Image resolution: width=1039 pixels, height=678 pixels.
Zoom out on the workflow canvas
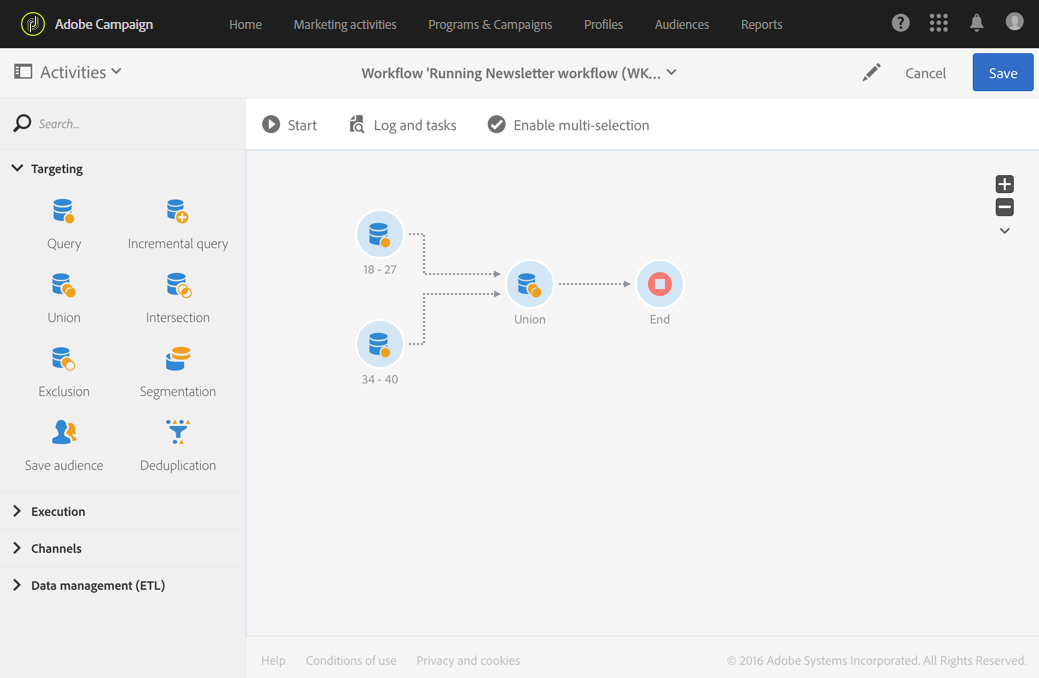(x=1005, y=207)
